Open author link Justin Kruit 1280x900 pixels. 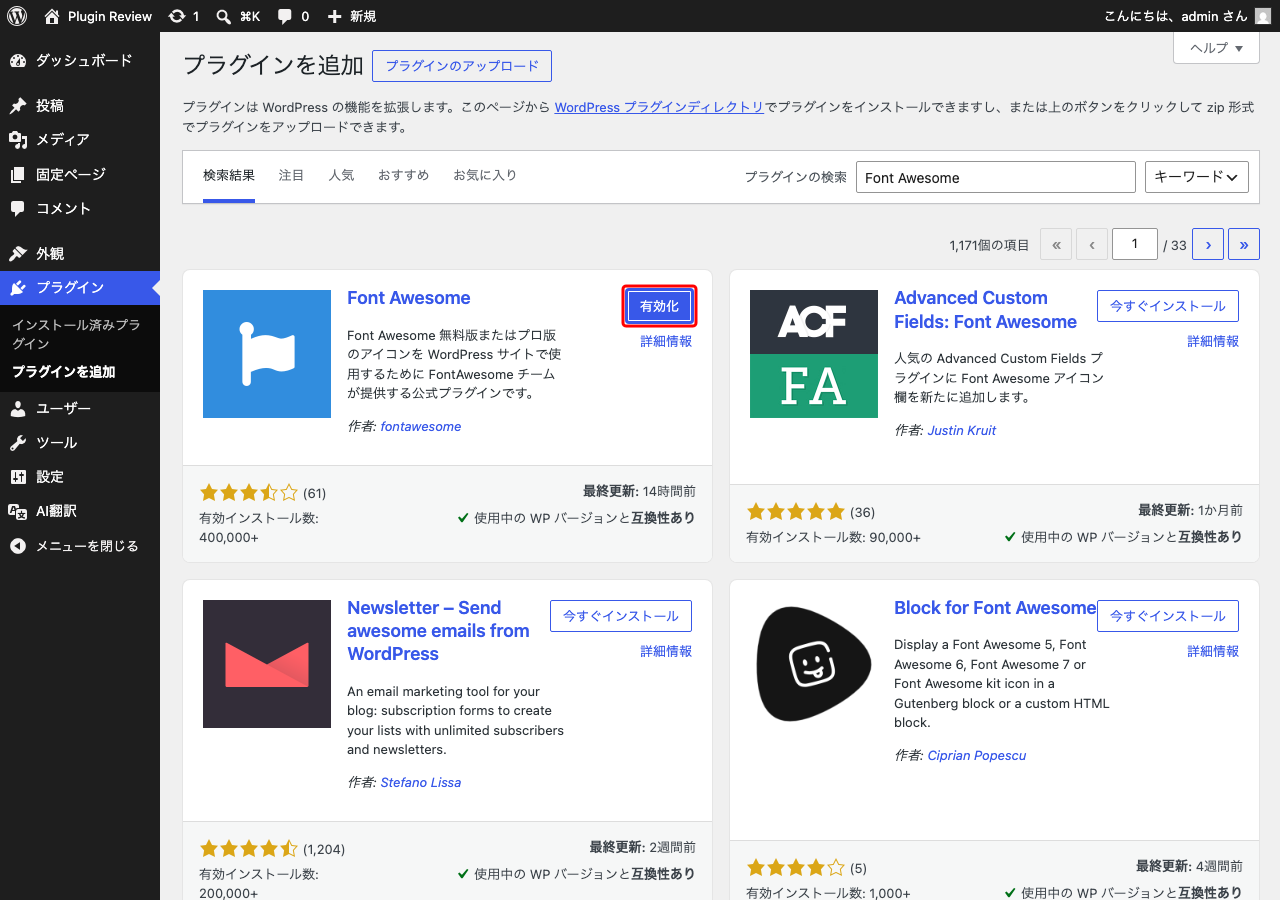(962, 430)
